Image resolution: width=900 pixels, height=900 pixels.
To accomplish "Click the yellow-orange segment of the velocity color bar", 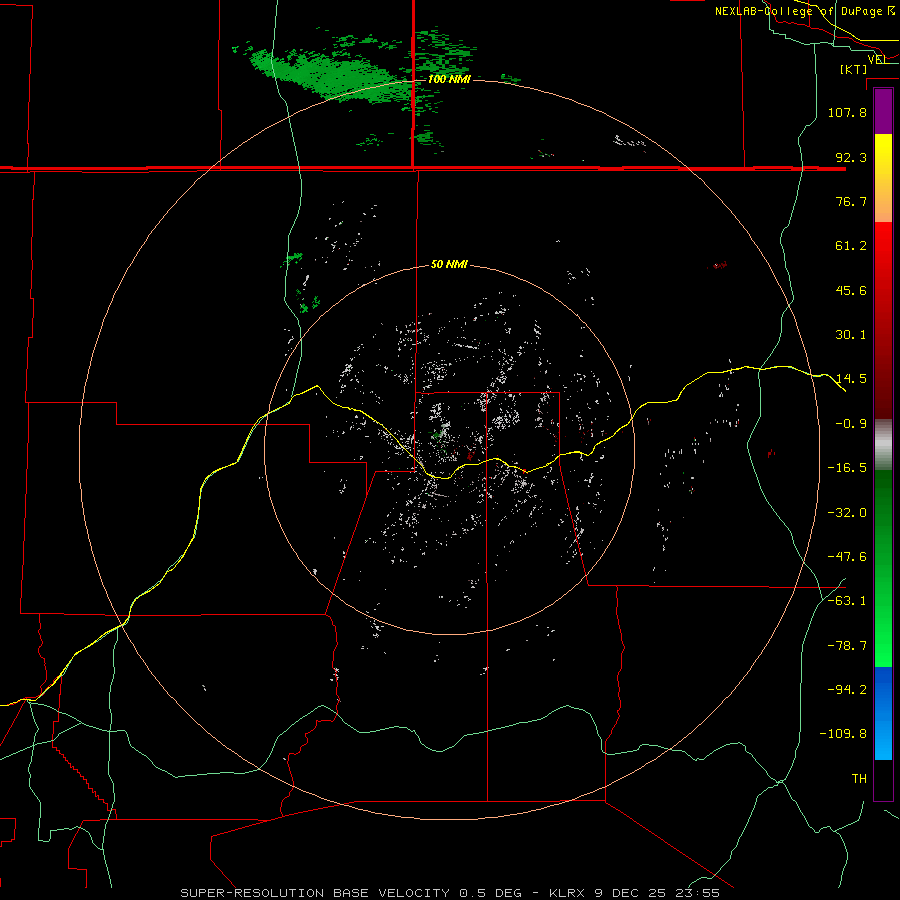I will 883,178.
